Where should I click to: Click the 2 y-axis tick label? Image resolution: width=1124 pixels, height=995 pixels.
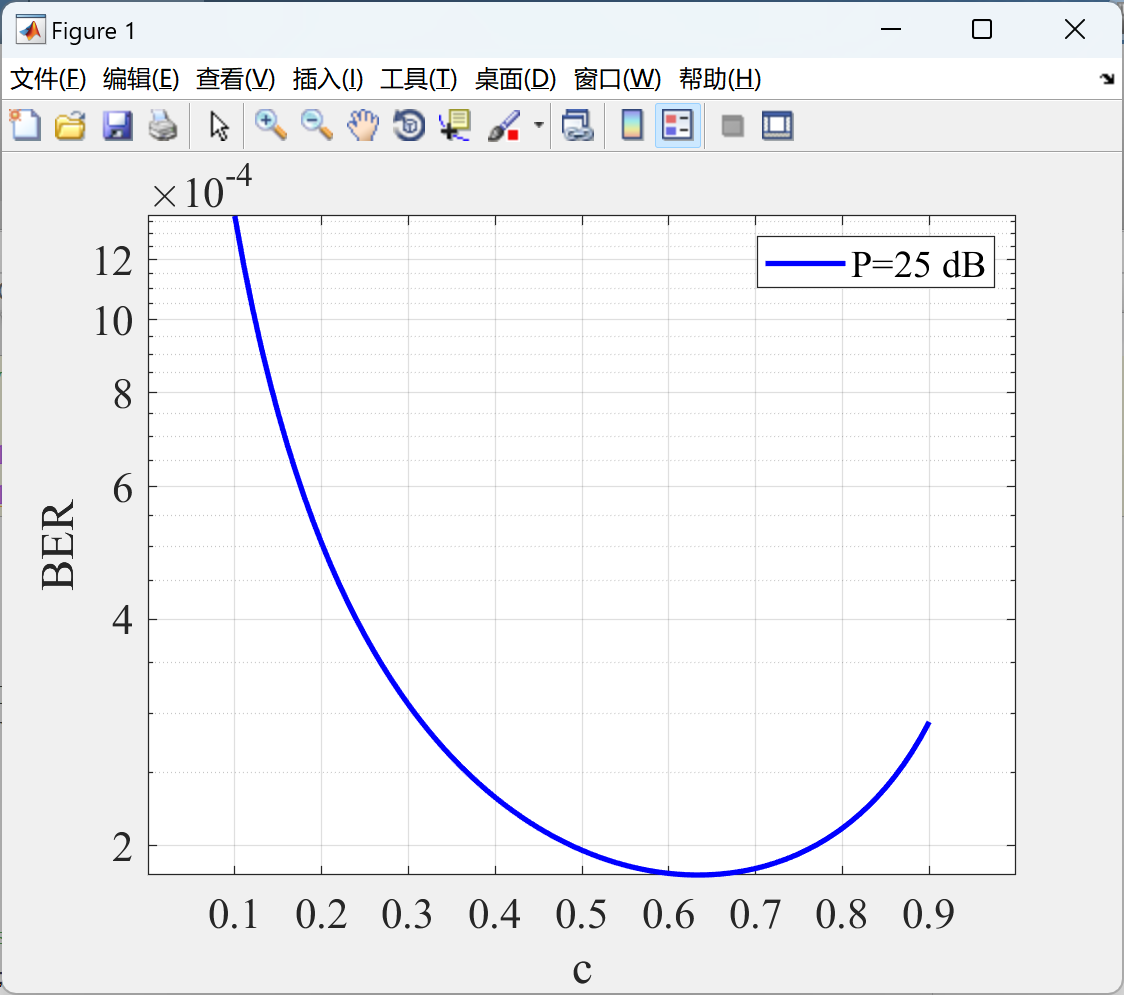pos(123,847)
